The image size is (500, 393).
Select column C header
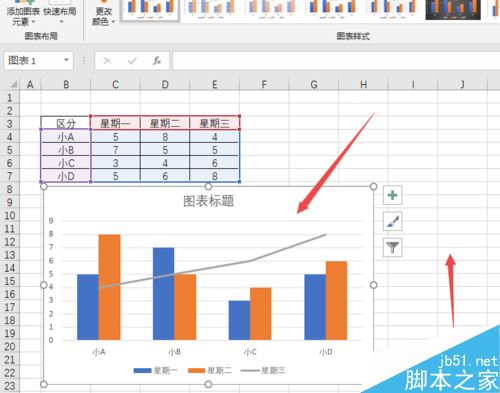tap(115, 85)
